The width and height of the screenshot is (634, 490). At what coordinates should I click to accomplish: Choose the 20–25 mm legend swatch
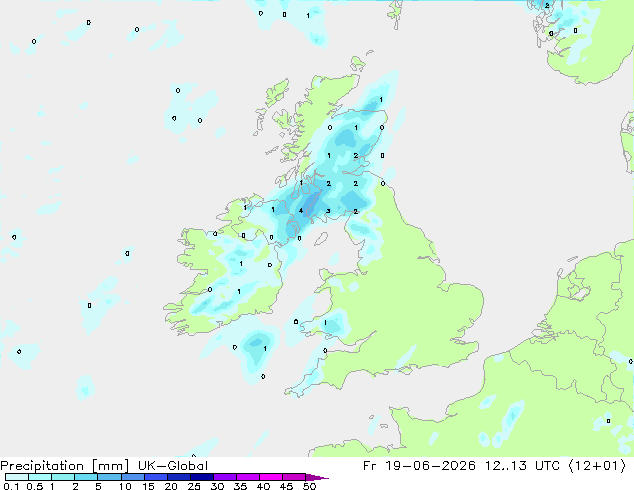(178, 477)
